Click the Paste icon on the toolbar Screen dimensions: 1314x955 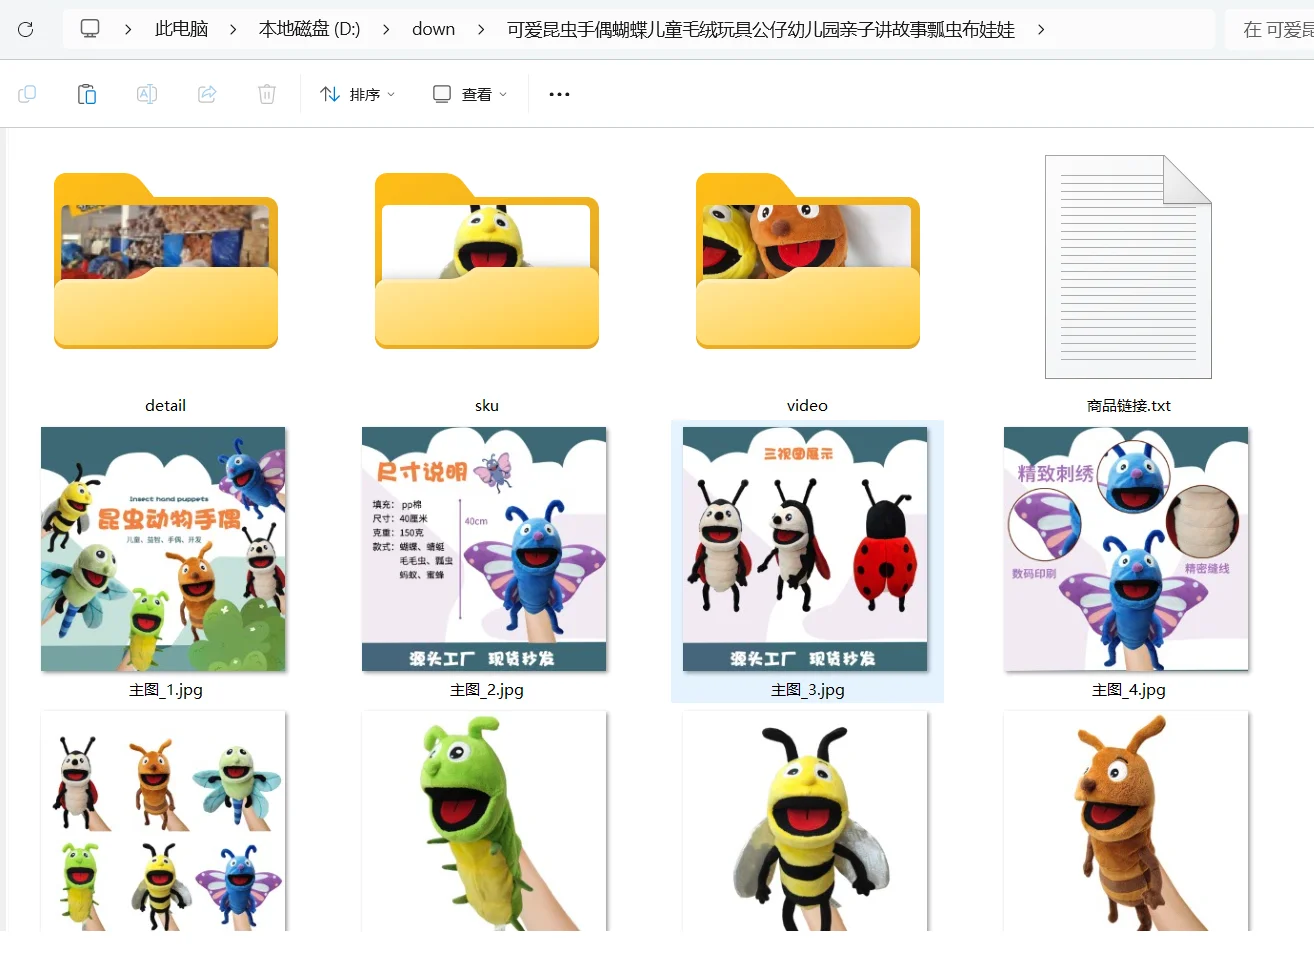tap(87, 93)
